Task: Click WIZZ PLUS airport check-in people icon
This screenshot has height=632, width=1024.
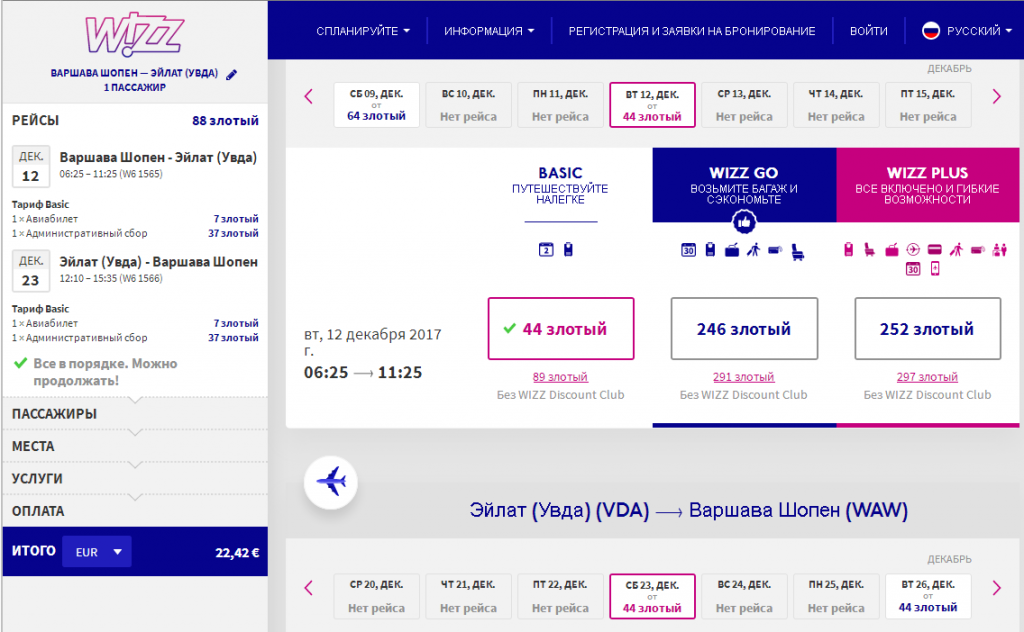Action: tap(999, 249)
